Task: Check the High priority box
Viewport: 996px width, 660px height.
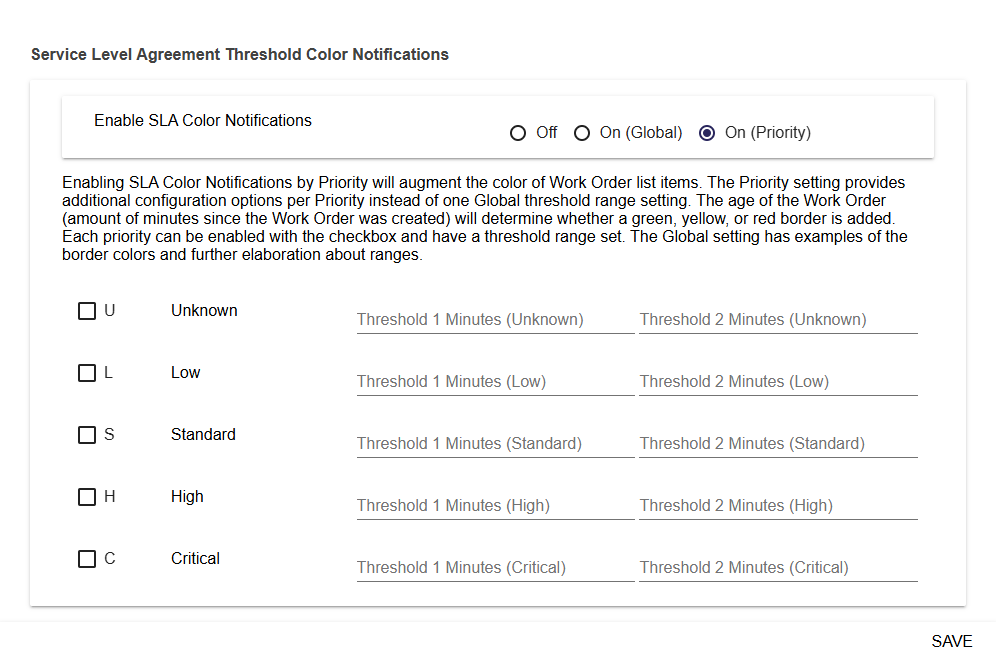Action: (x=87, y=496)
